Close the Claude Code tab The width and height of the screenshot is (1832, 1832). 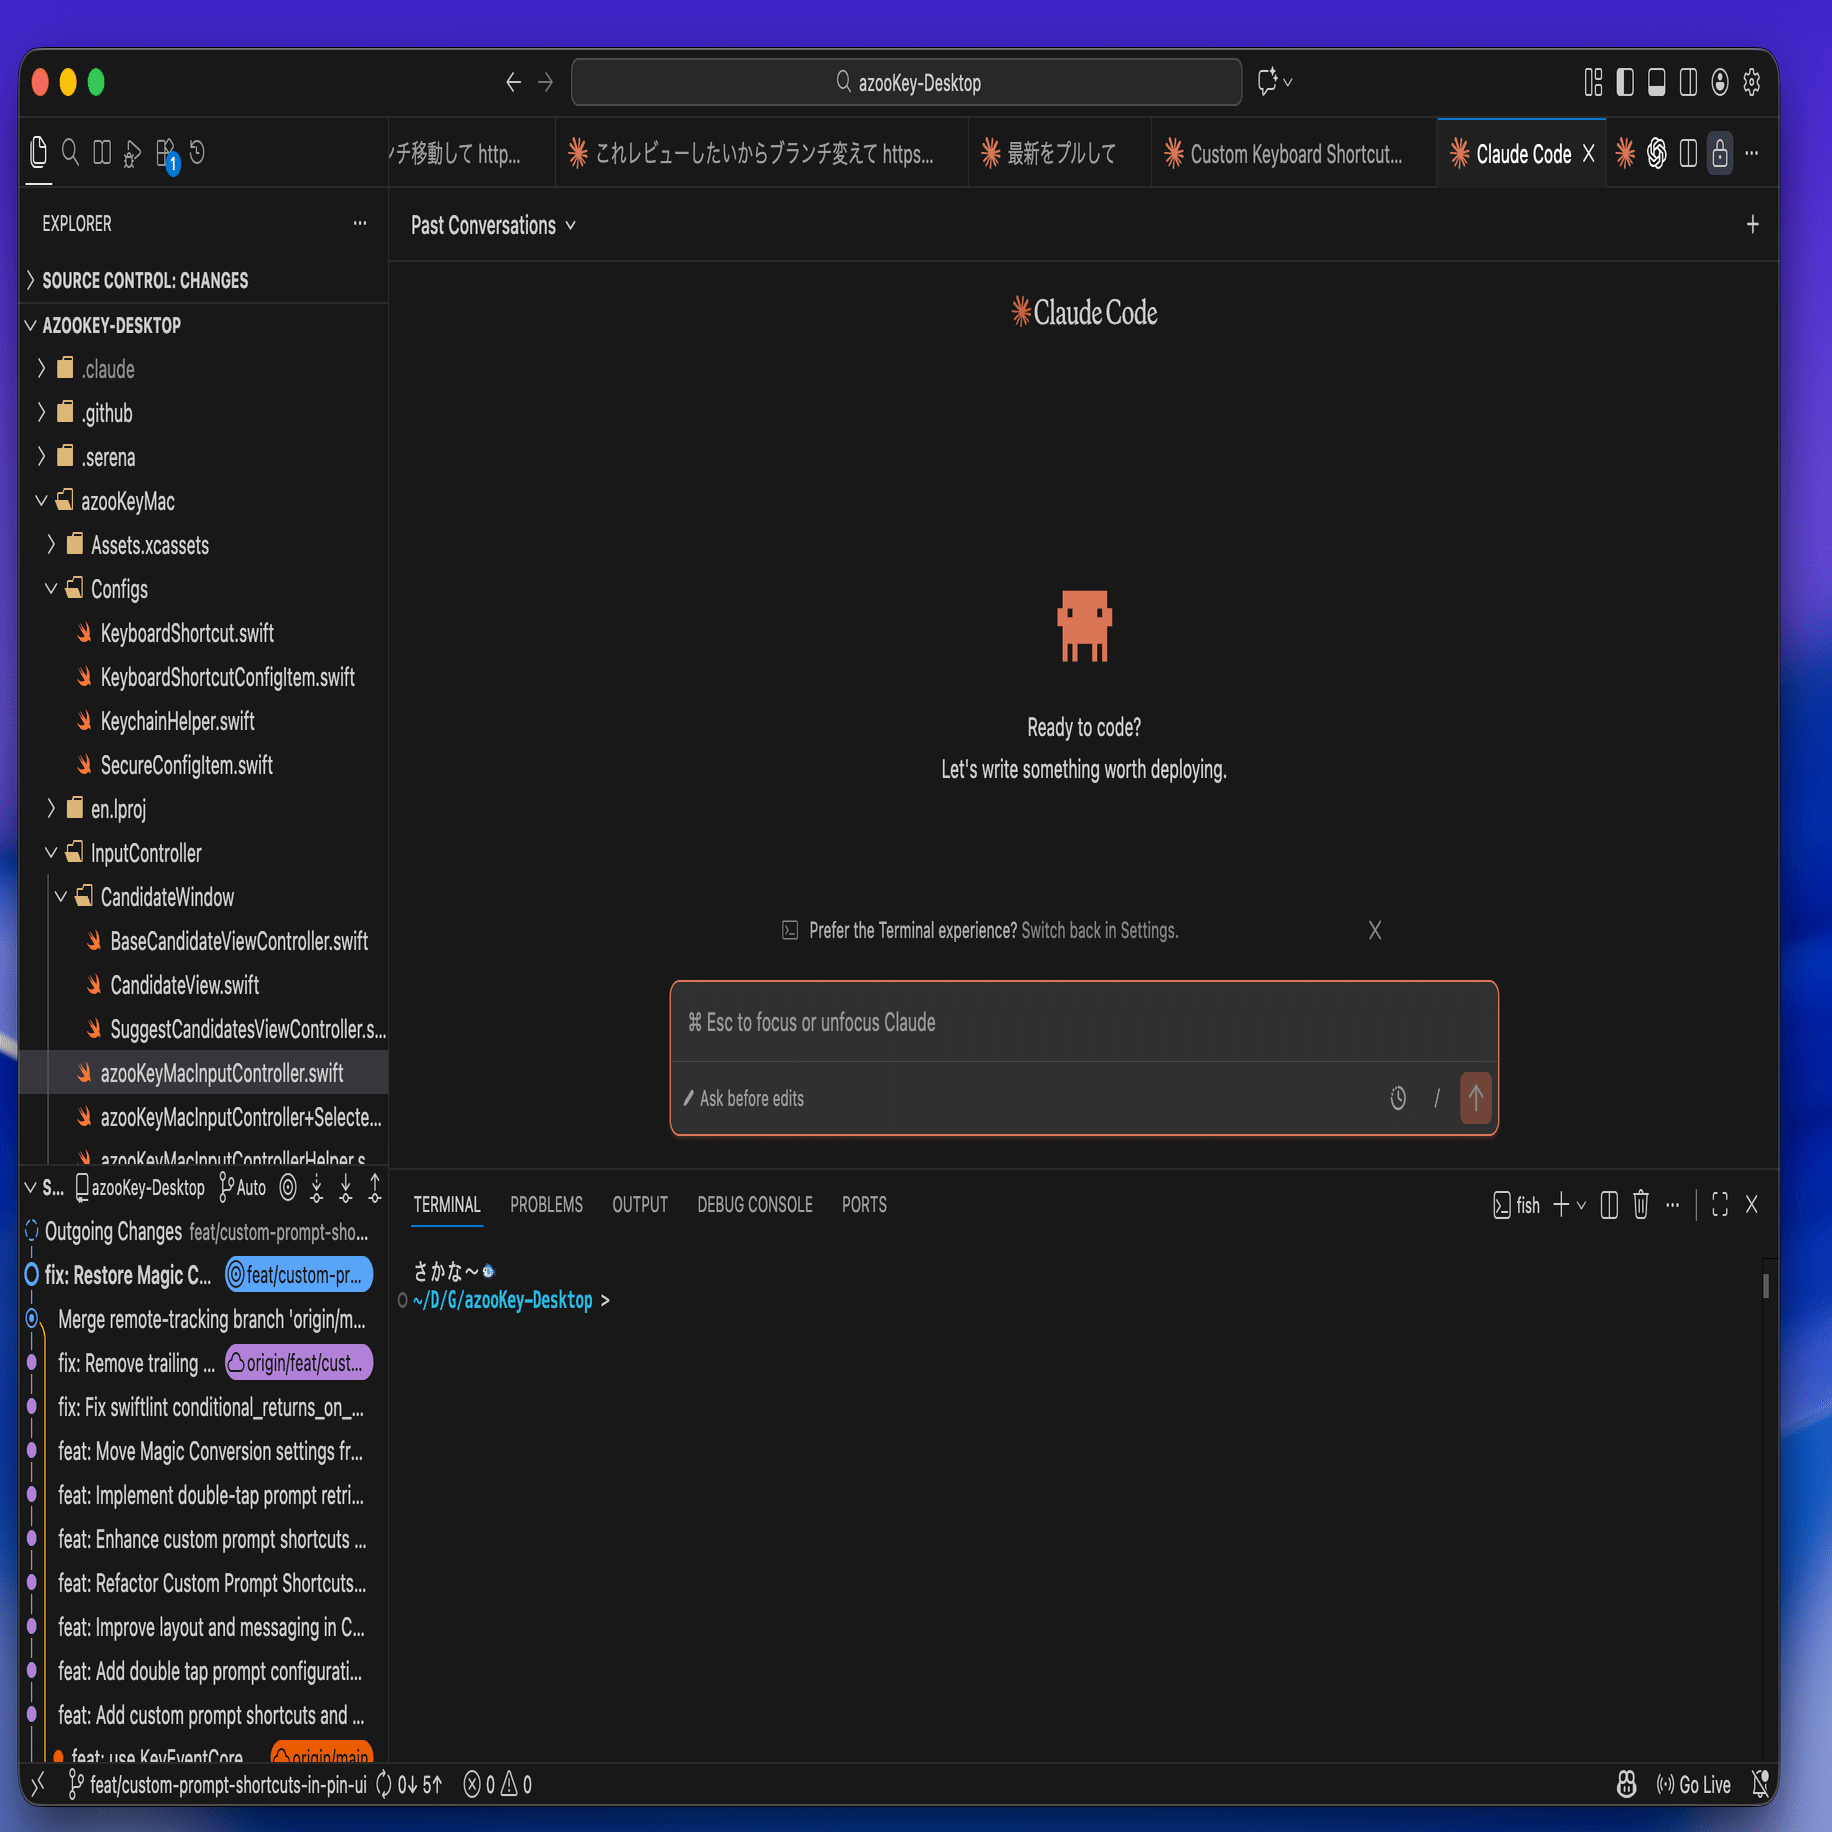(1588, 153)
